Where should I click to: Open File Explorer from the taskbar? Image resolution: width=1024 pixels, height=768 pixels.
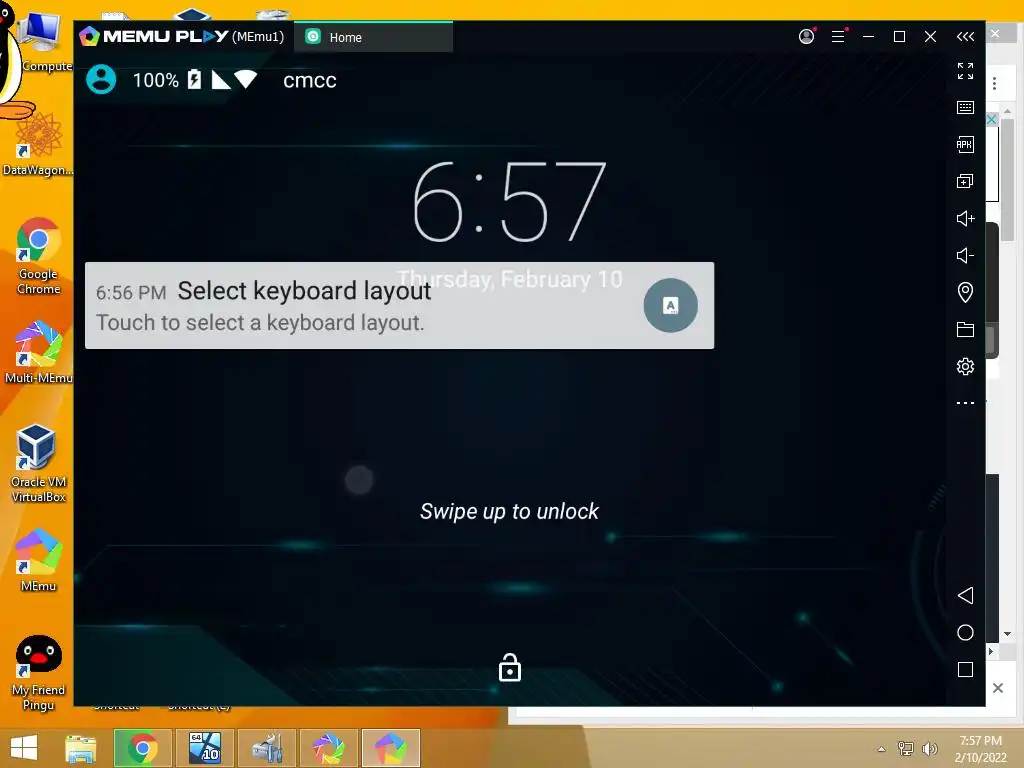(x=81, y=748)
